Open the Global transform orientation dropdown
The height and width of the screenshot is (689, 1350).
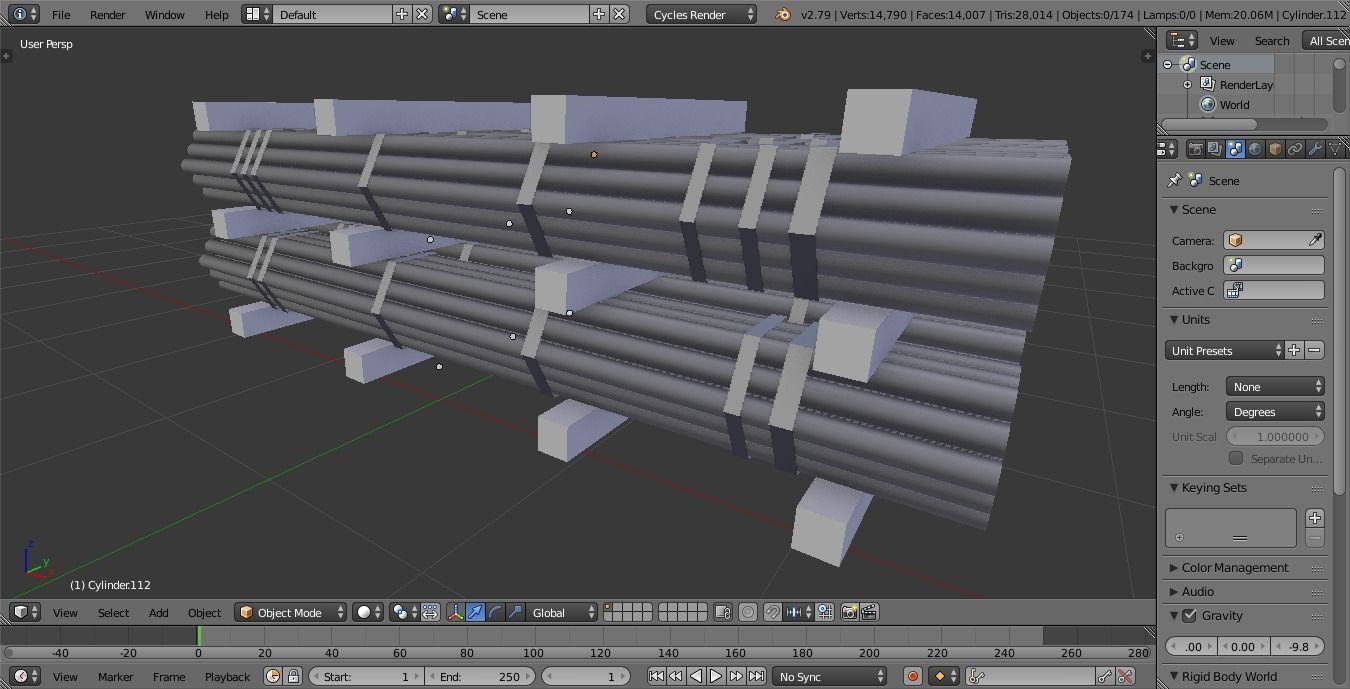coord(558,612)
